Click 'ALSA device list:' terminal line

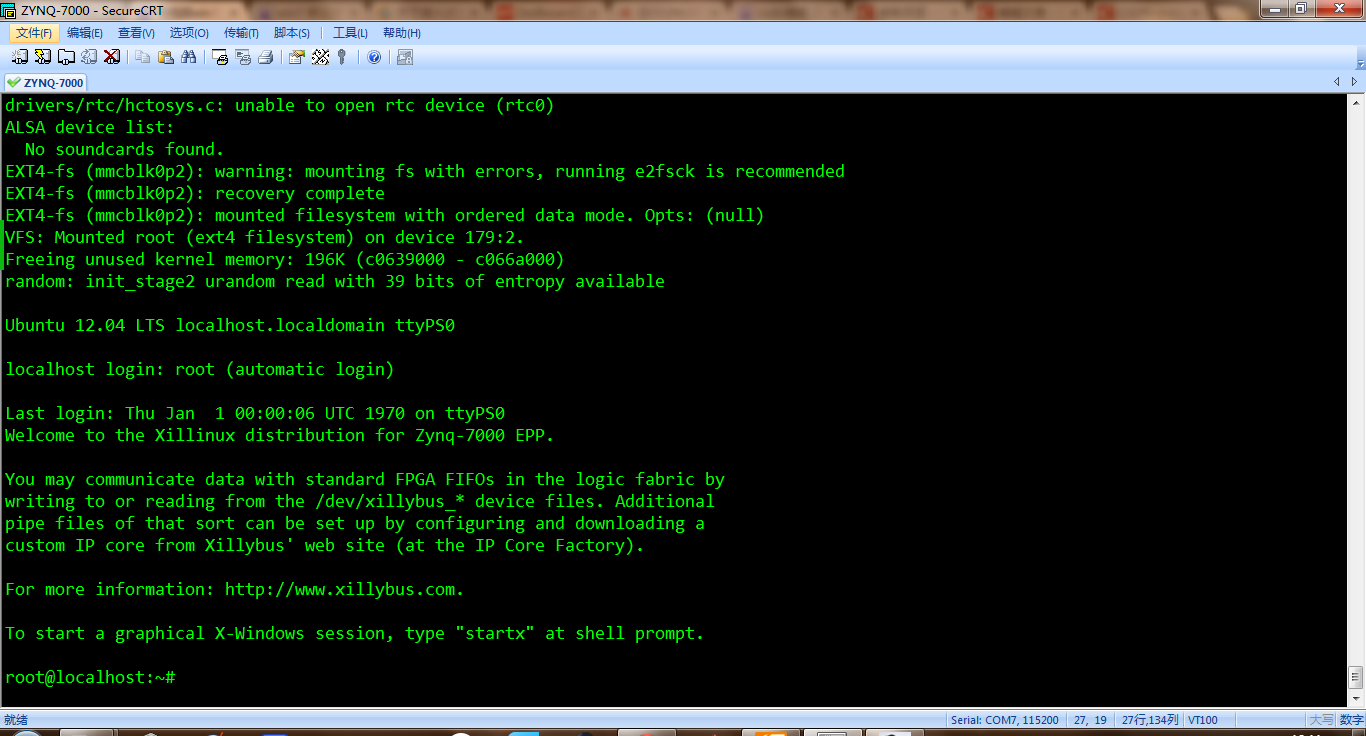pyautogui.click(x=90, y=127)
